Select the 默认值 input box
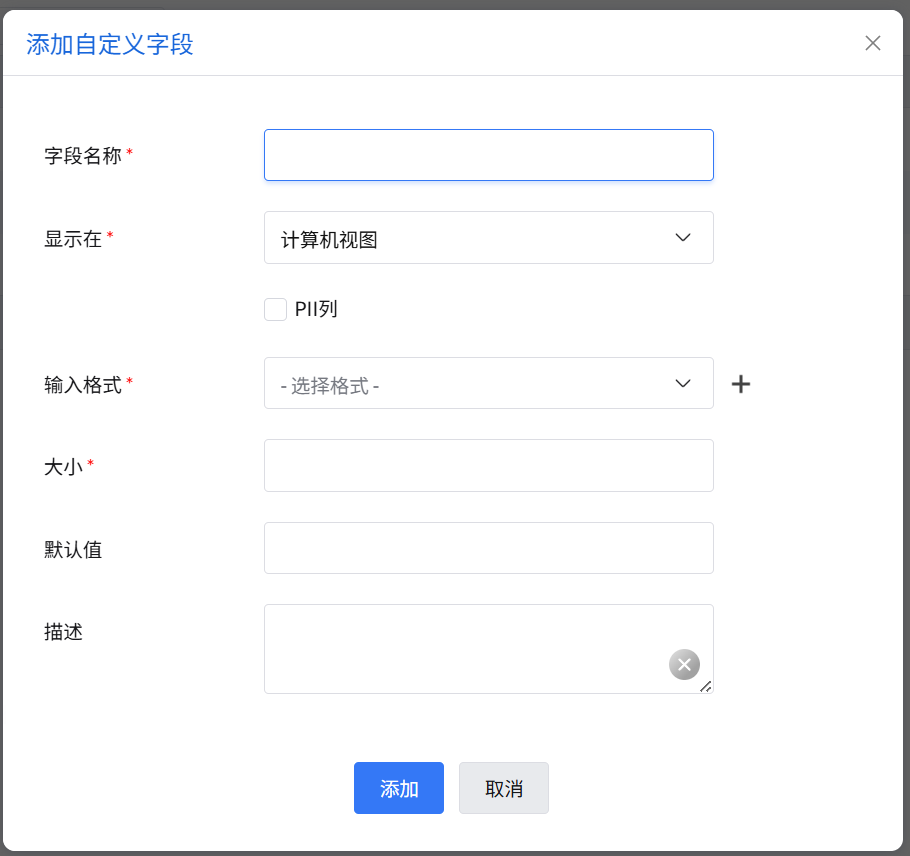This screenshot has height=856, width=910. point(488,548)
